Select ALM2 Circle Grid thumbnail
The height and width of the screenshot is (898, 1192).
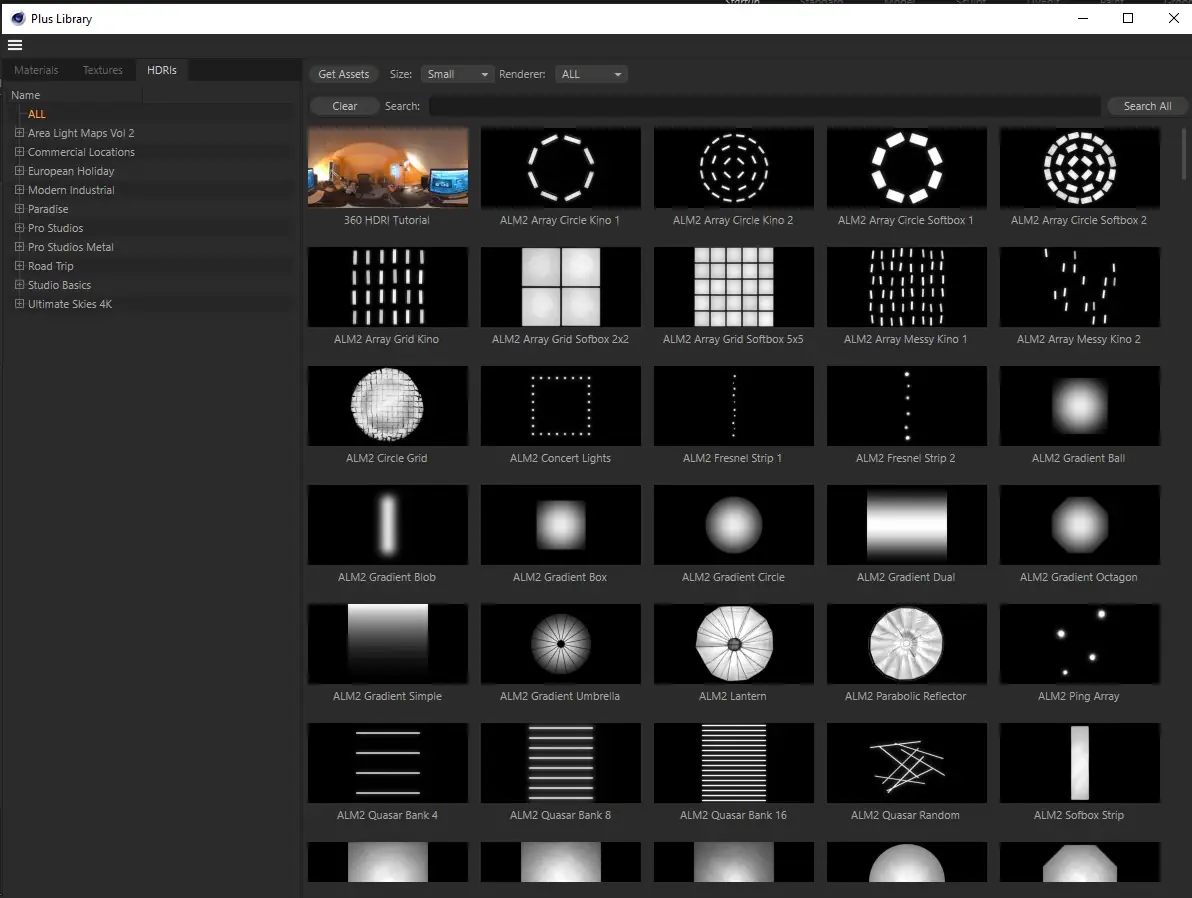pos(388,406)
